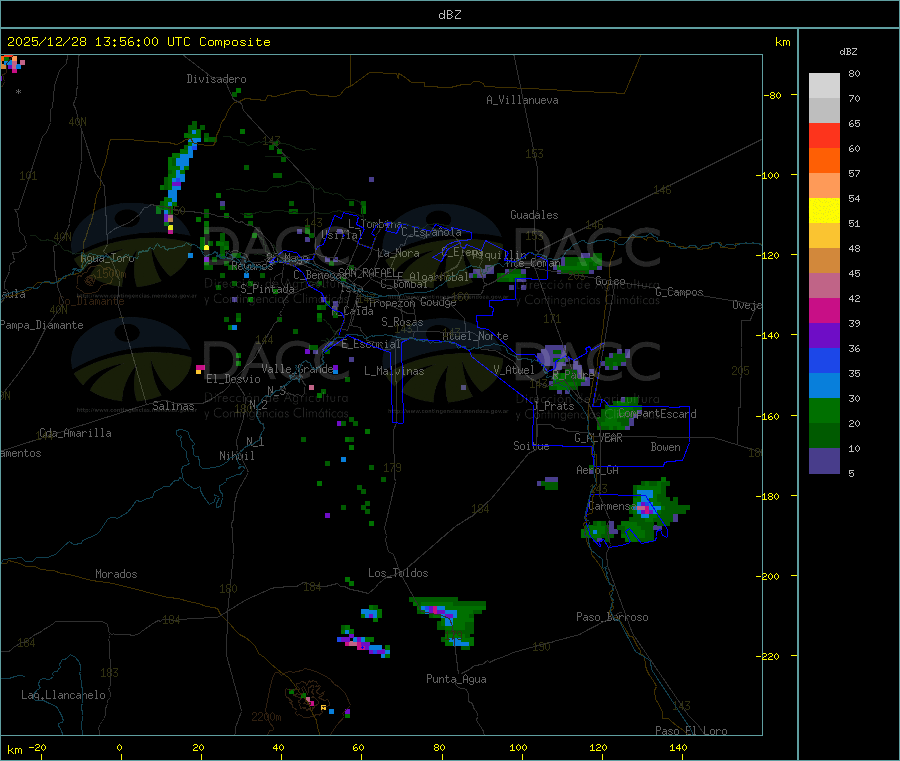
Task: Click the elongated blue radar echo near Divisadero
Action: pos(180,168)
